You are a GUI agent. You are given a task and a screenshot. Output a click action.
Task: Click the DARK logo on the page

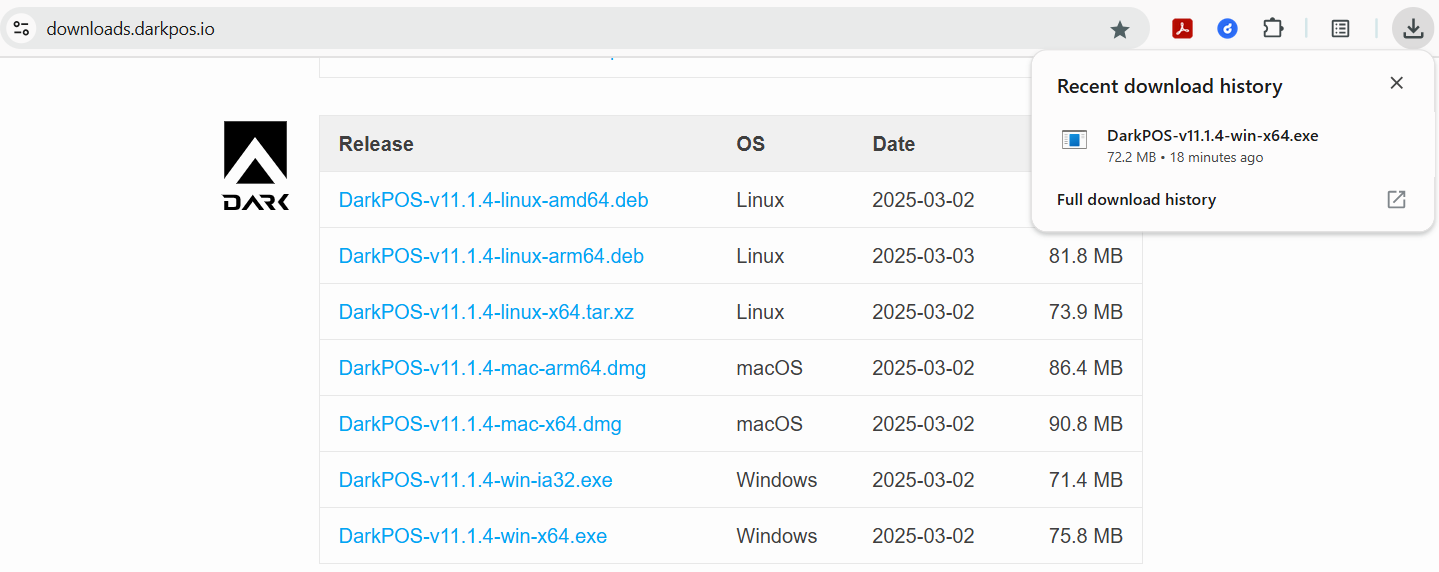click(256, 166)
